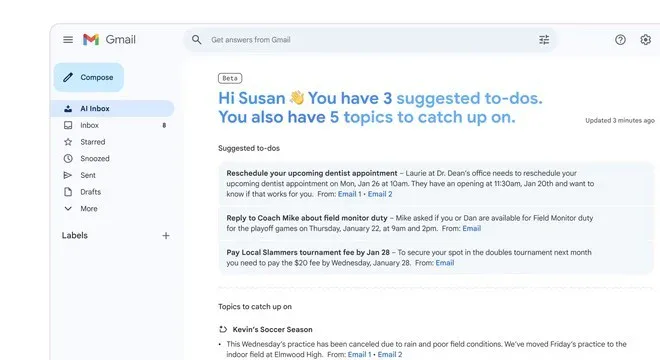The height and width of the screenshot is (360, 660).
Task: Open the Sent folder
Action: tap(112, 175)
